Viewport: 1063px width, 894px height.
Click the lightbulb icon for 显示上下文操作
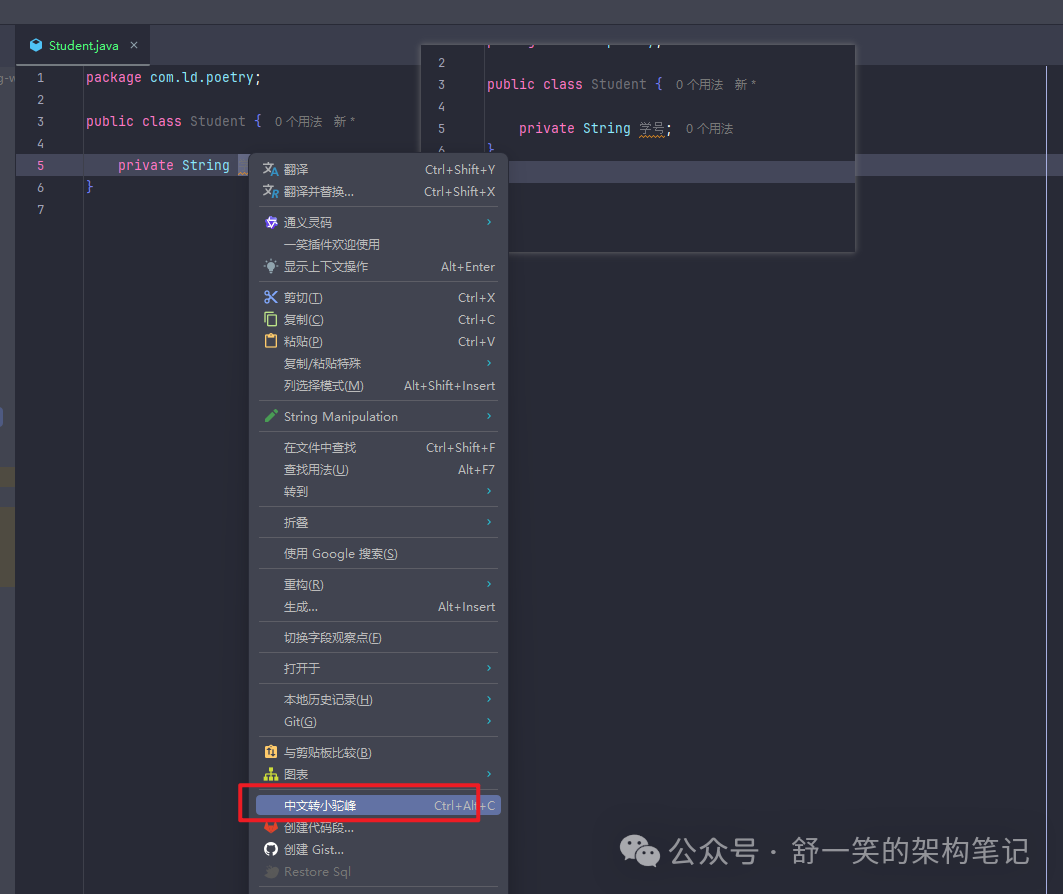(270, 266)
